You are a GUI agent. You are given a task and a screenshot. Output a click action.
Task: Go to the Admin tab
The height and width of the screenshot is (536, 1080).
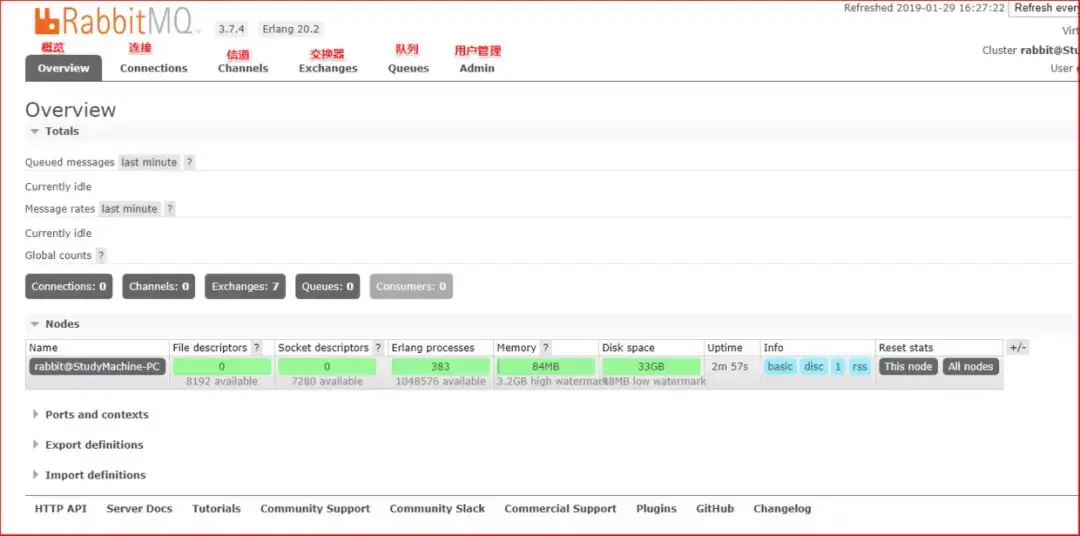[477, 68]
